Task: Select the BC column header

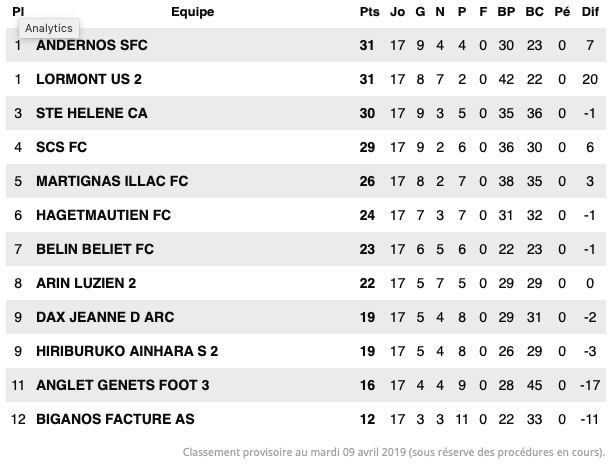Action: 534,12
